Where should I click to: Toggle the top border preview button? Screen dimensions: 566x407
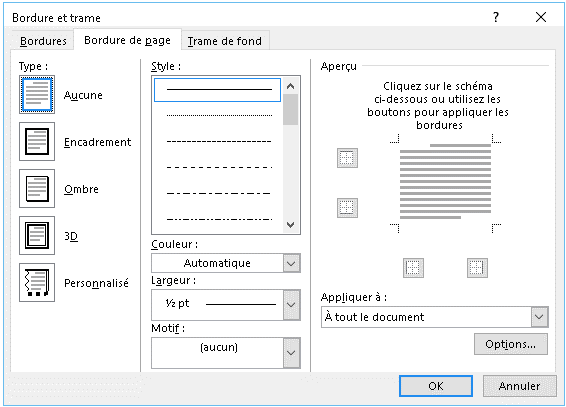coord(347,158)
